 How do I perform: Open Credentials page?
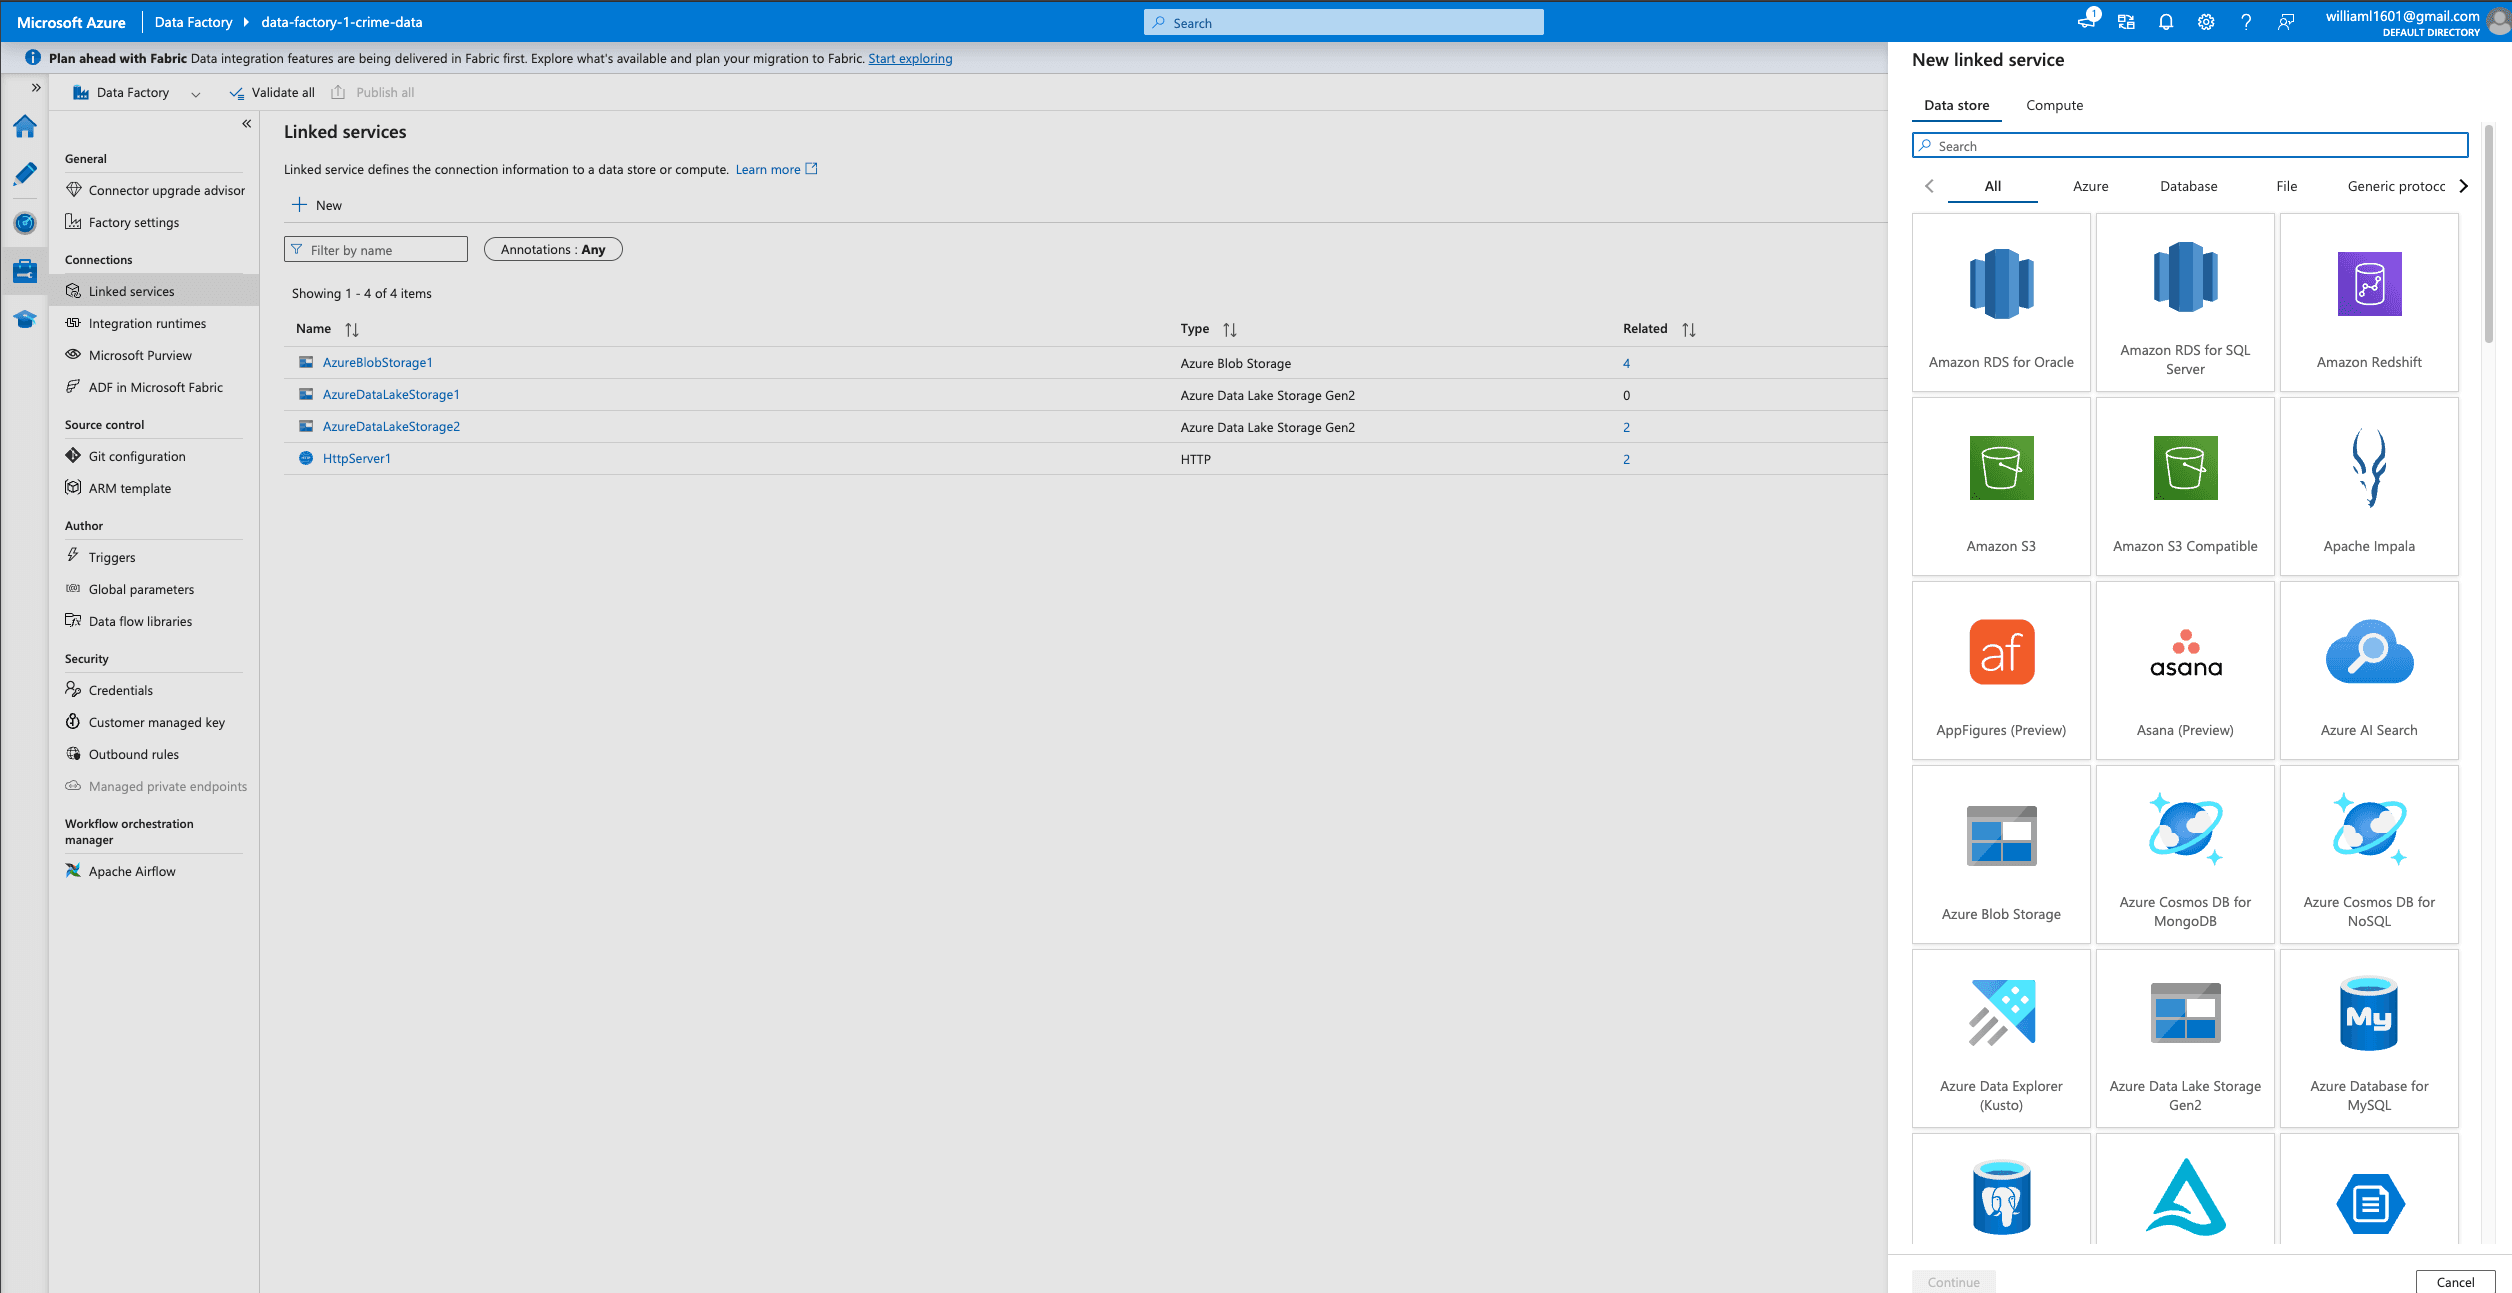(x=109, y=690)
